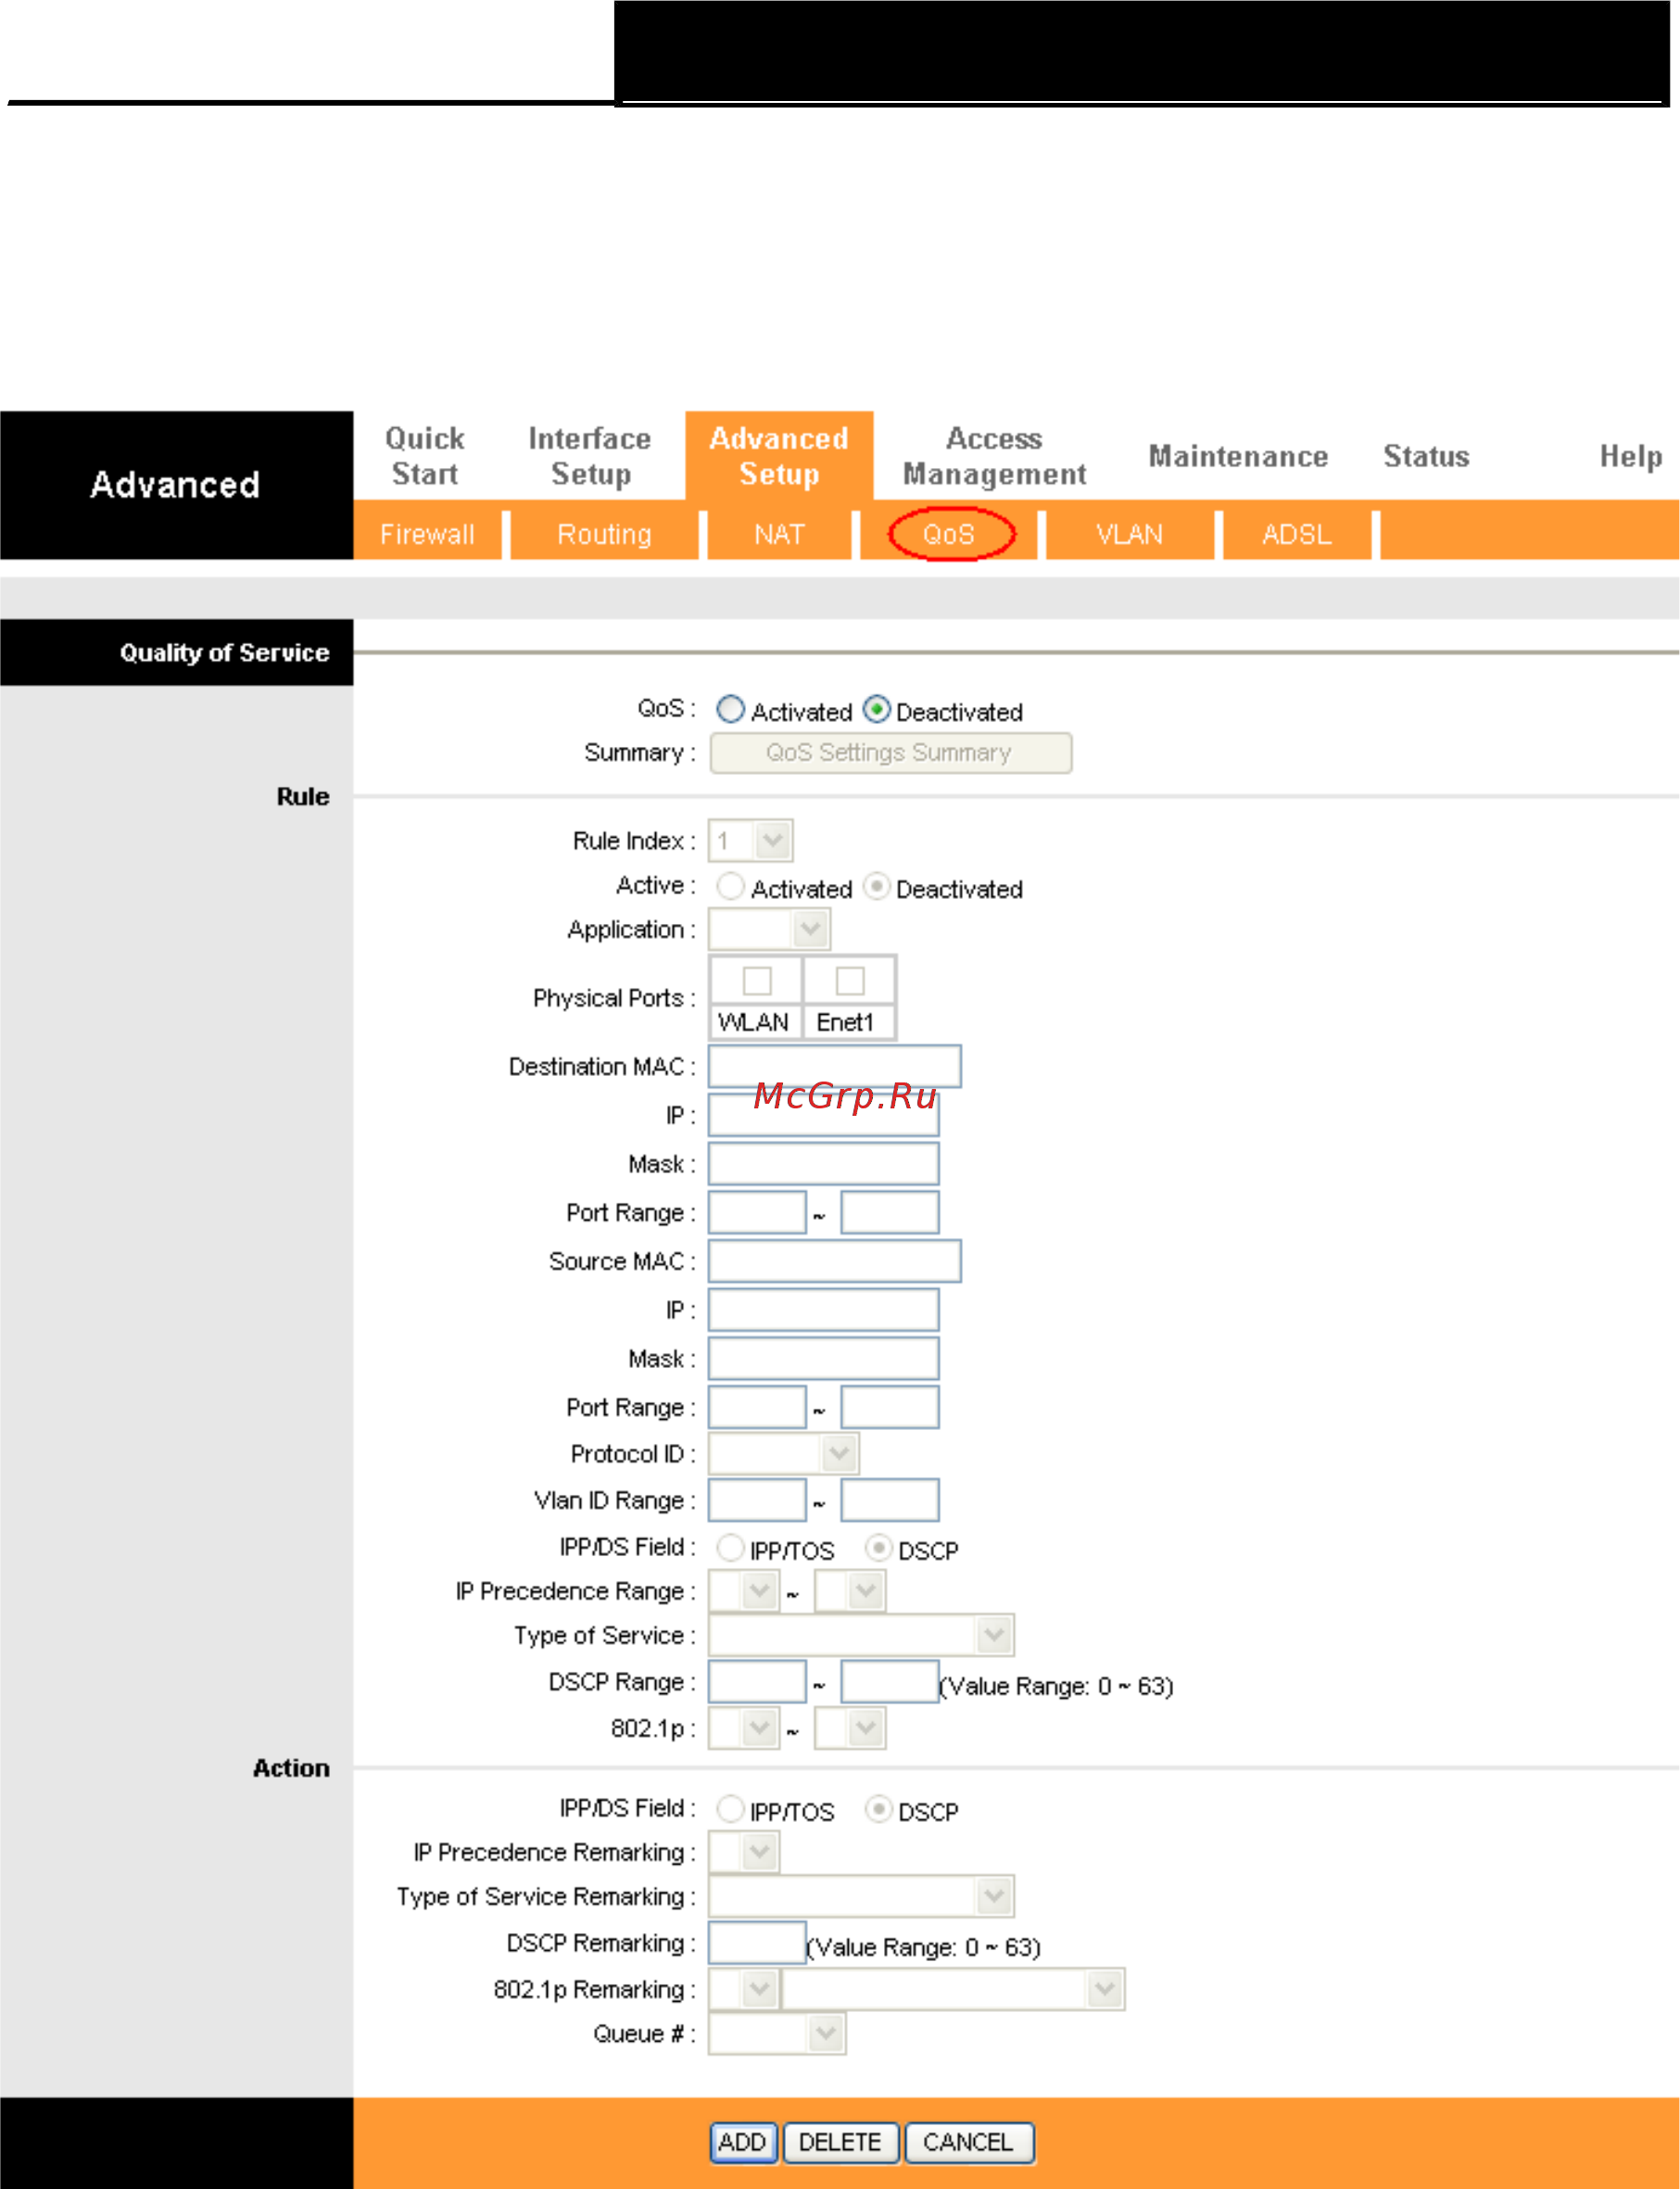The width and height of the screenshot is (1680, 2189).
Task: Click the Destination MAC field
Action: [x=835, y=1066]
